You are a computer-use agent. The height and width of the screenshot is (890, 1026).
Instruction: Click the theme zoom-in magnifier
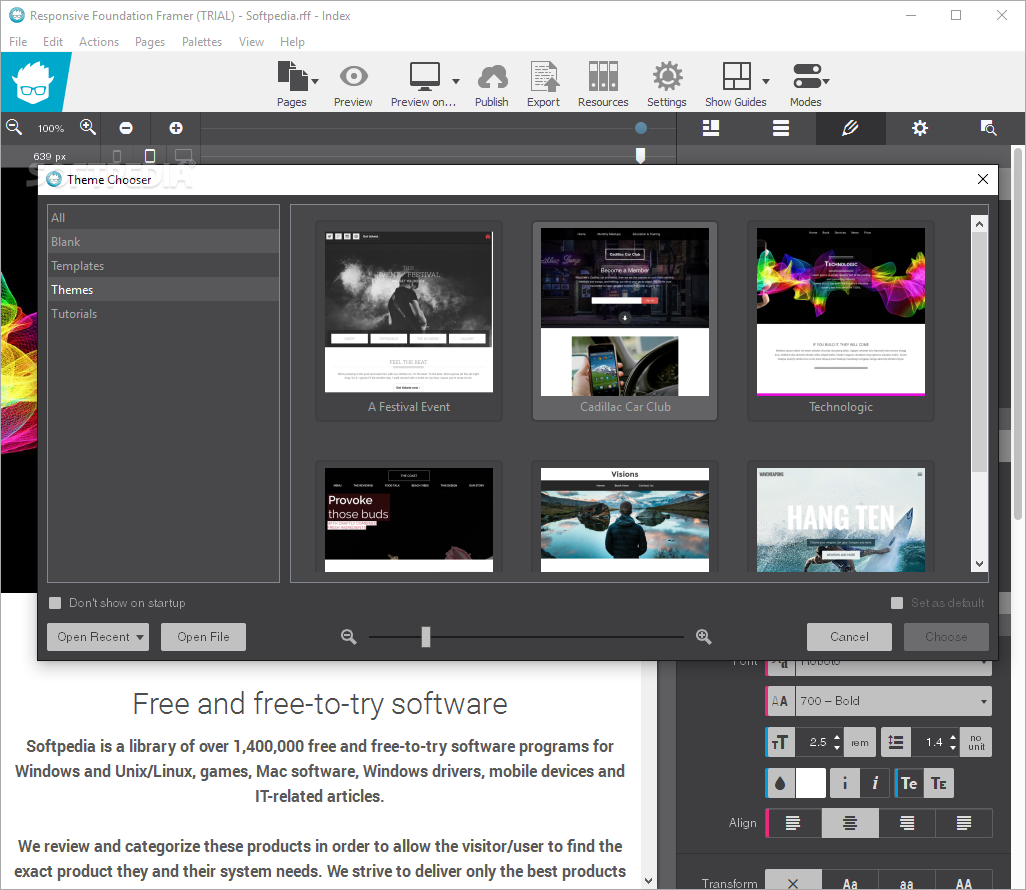point(703,637)
